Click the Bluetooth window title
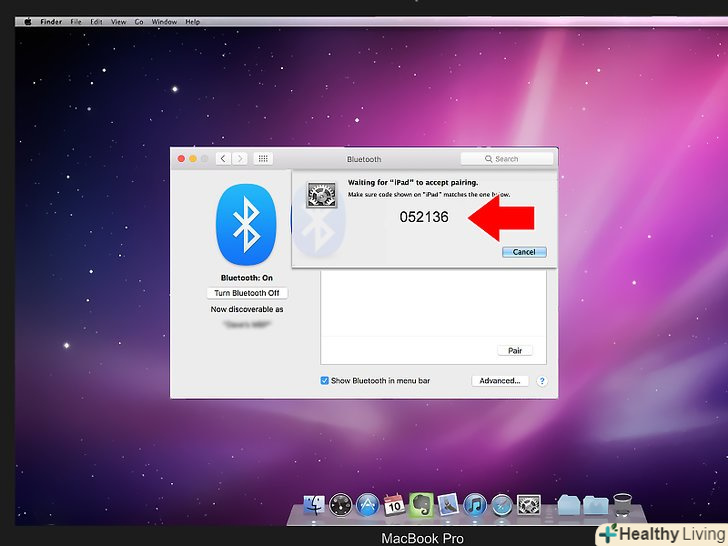The height and width of the screenshot is (546, 728). (364, 159)
